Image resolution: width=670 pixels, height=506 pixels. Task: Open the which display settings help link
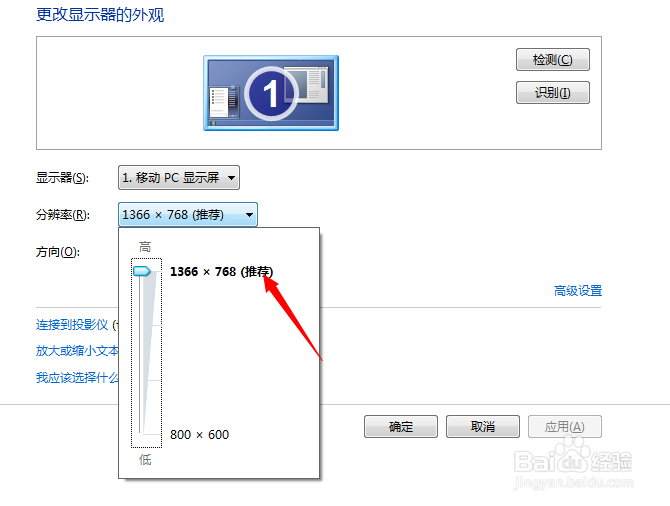point(77,377)
